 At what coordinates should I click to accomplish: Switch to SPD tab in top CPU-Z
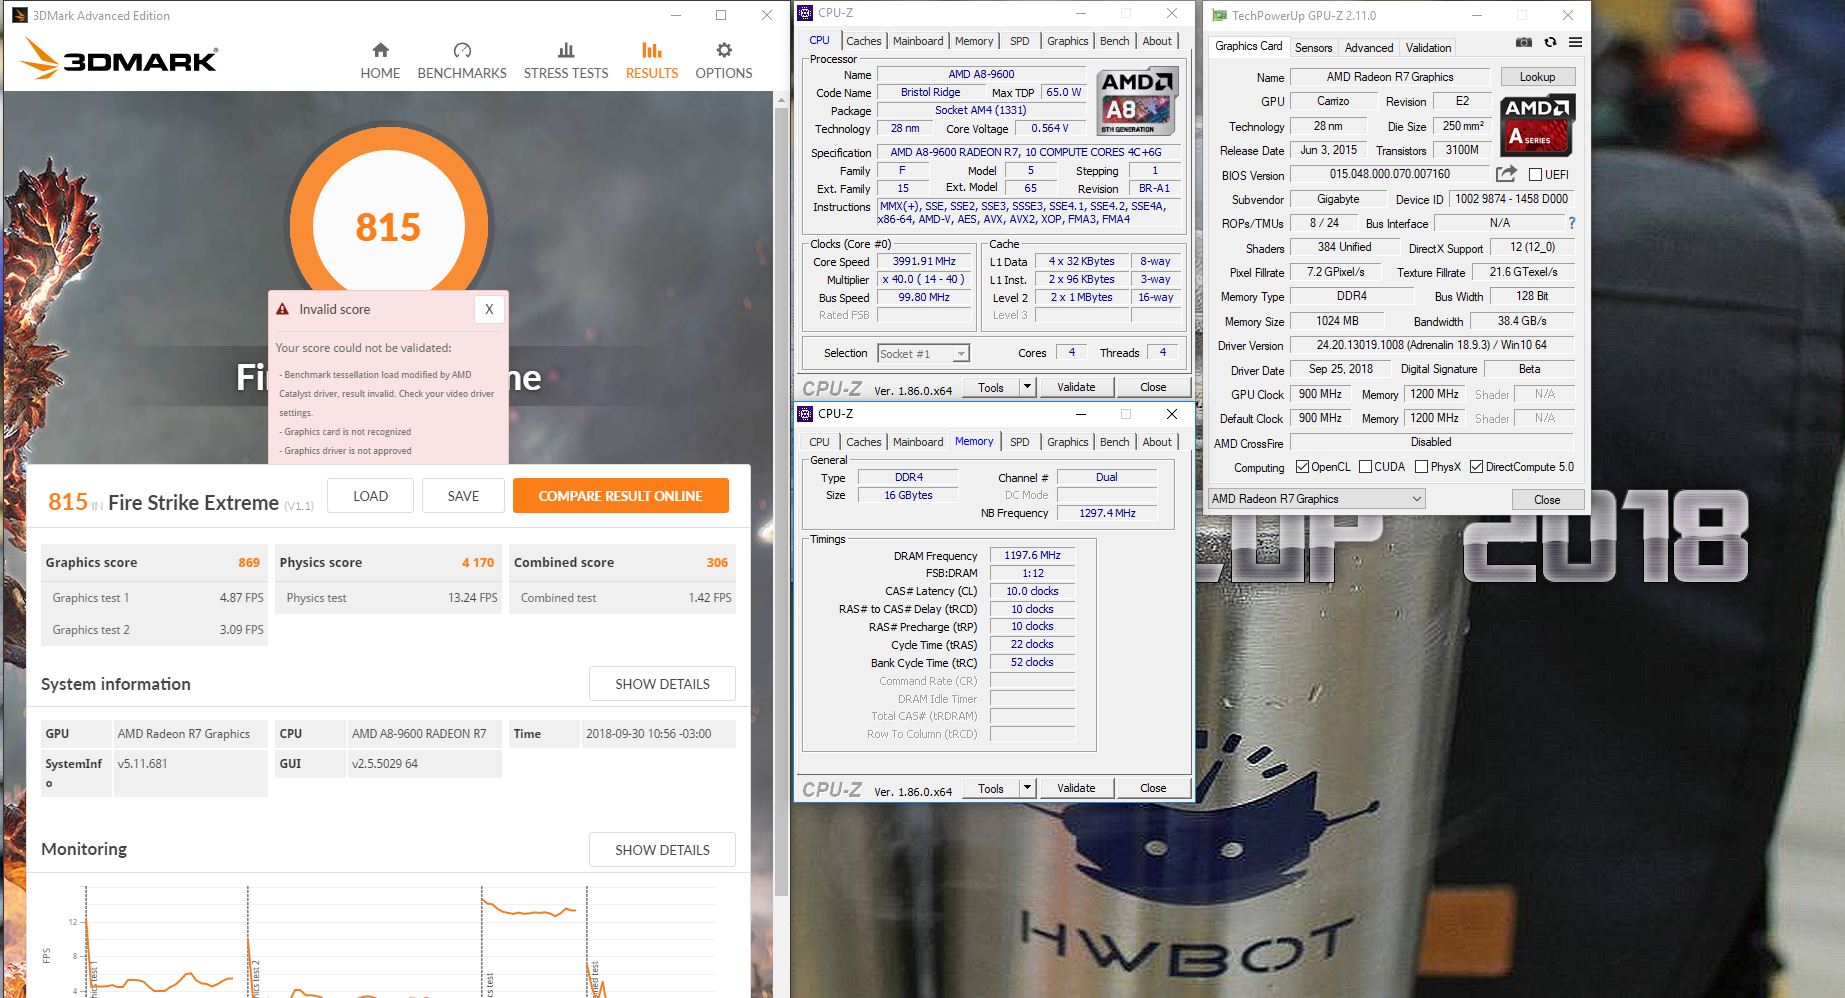[1019, 41]
